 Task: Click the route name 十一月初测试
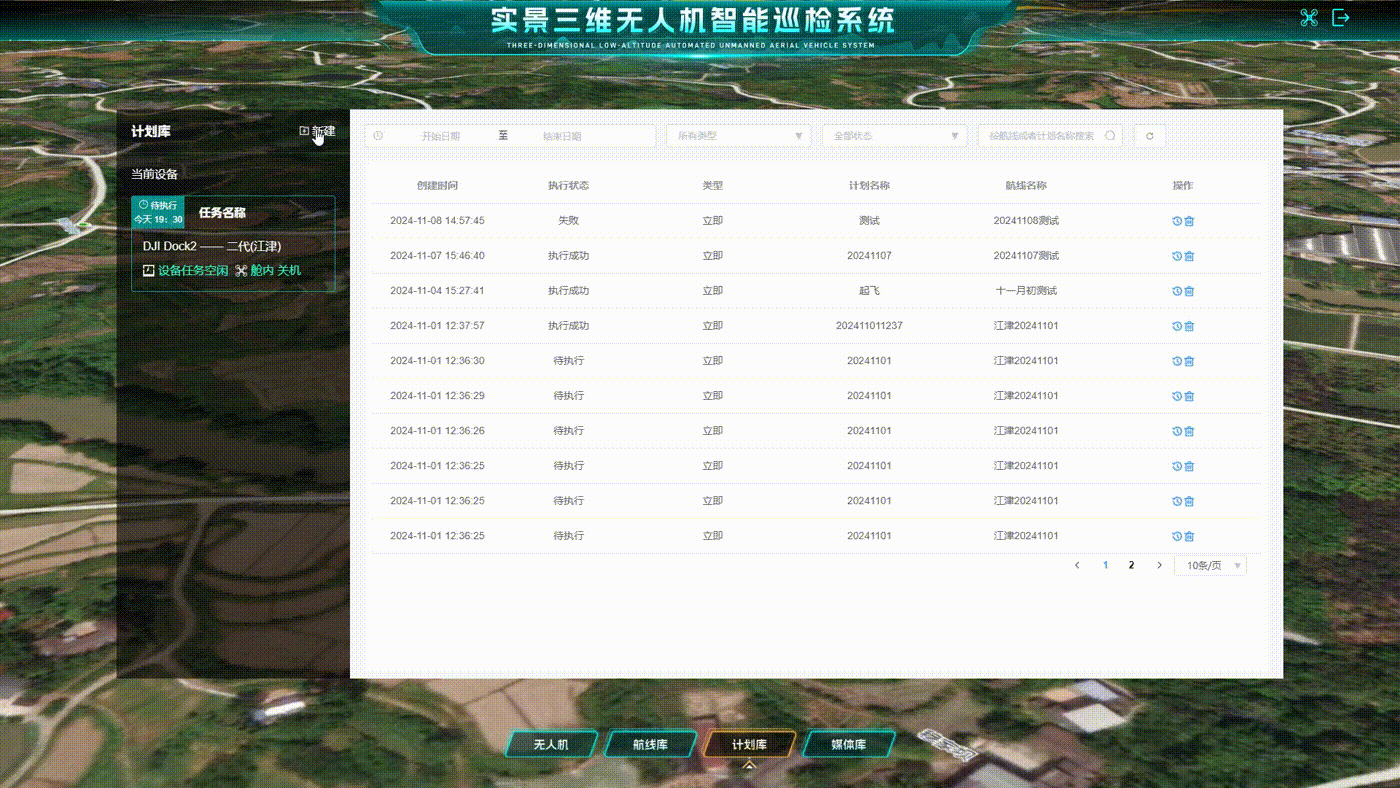tap(1026, 291)
